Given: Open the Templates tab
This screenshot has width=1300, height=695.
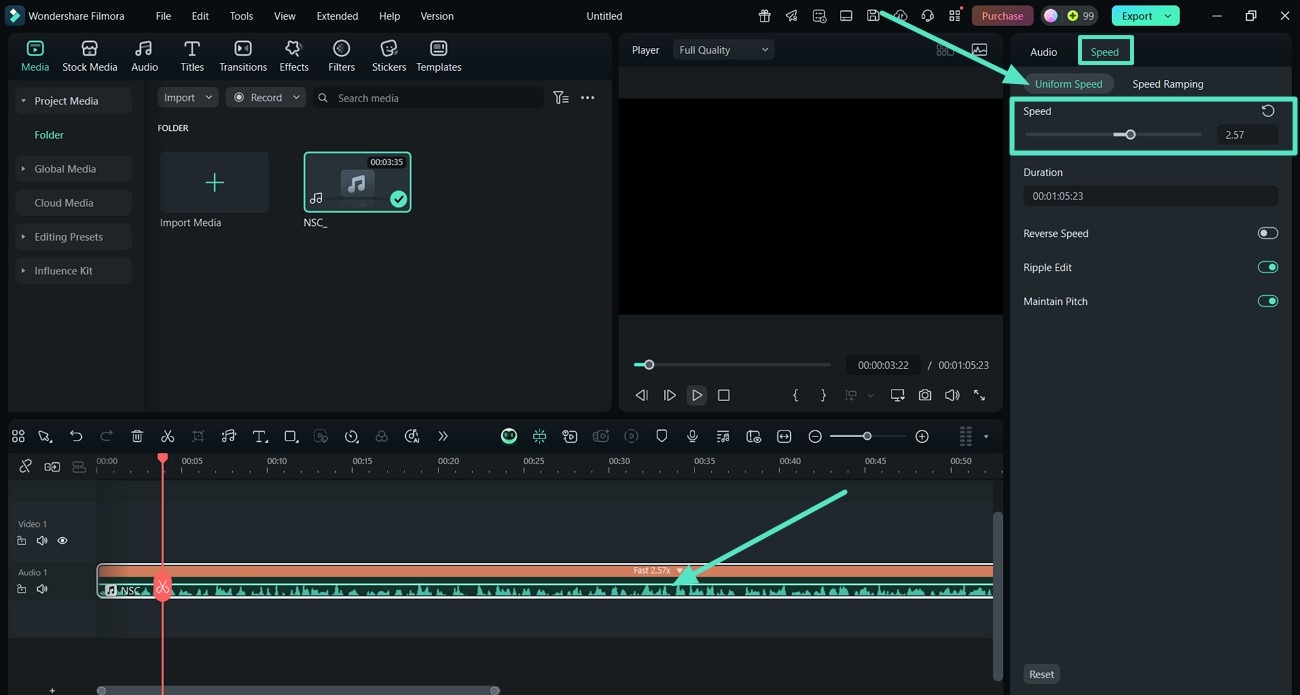Looking at the screenshot, I should pyautogui.click(x=438, y=56).
